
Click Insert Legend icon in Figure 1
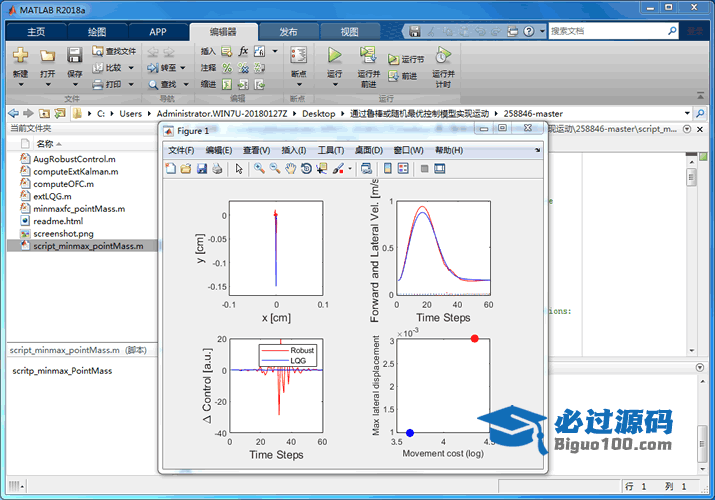coord(403,169)
